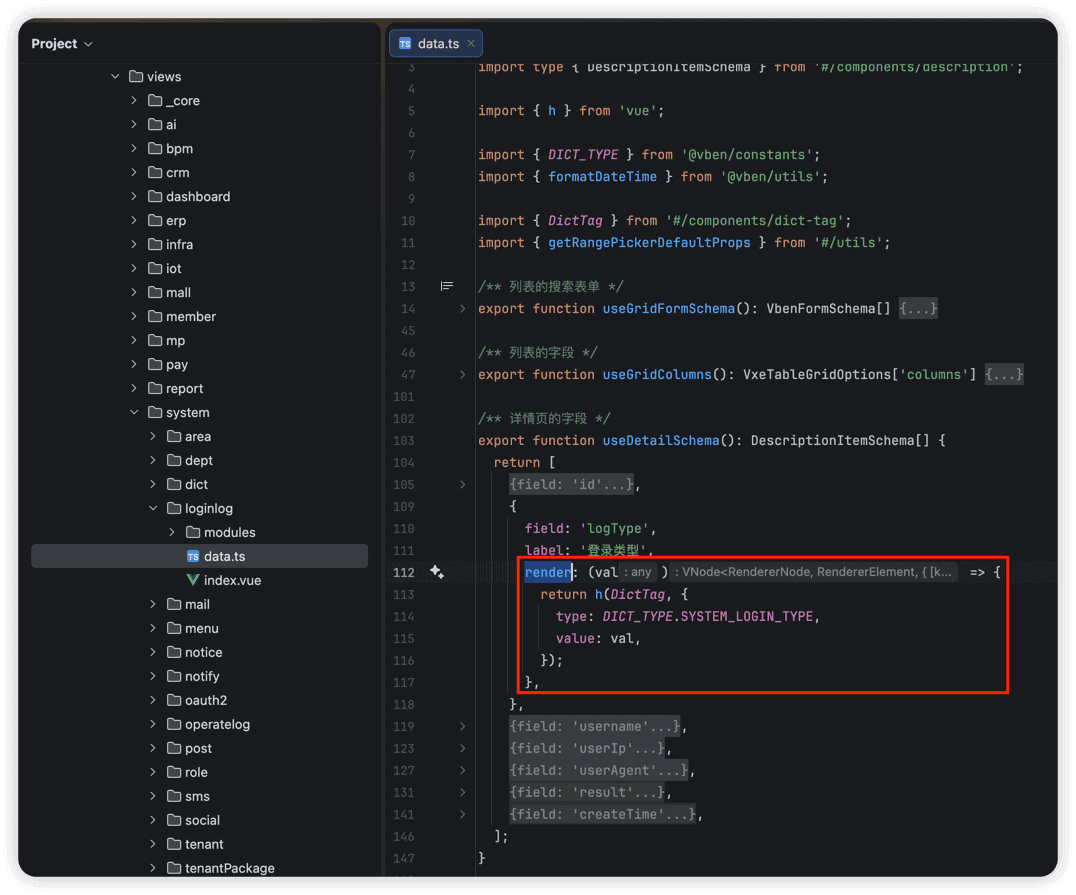Select data.ts in the project tree

(x=199, y=557)
